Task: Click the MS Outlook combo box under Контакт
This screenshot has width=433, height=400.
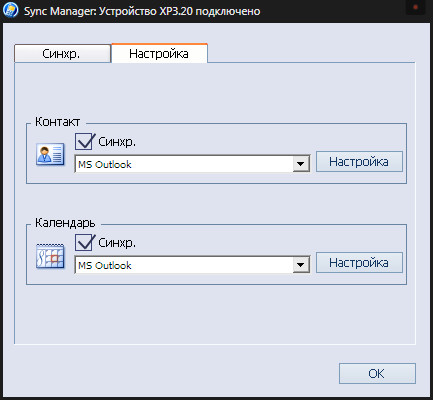Action: tap(192, 164)
